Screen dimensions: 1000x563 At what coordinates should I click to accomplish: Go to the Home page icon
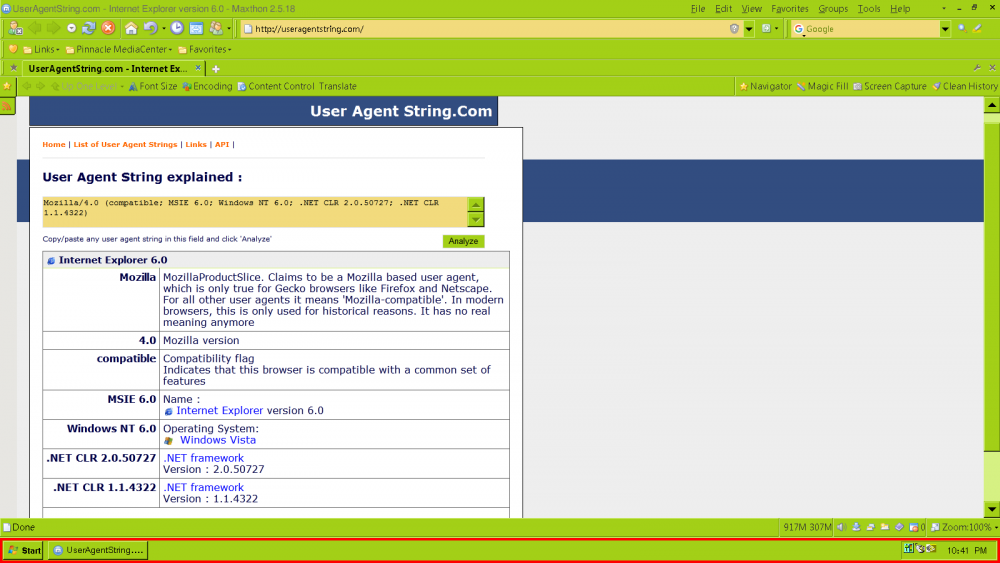131,28
